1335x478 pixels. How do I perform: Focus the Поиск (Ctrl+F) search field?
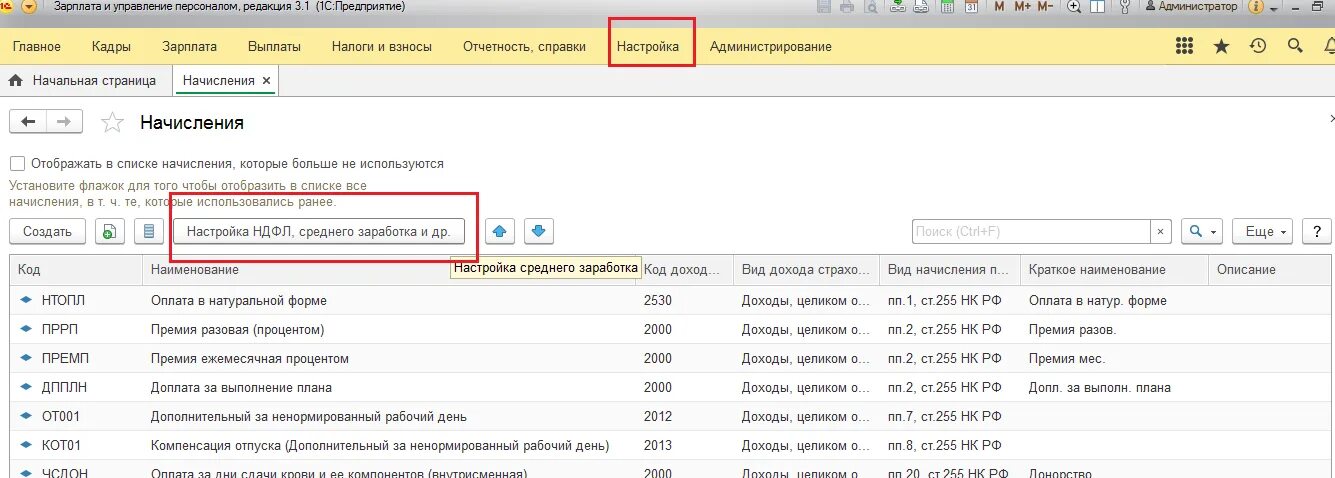(1031, 231)
